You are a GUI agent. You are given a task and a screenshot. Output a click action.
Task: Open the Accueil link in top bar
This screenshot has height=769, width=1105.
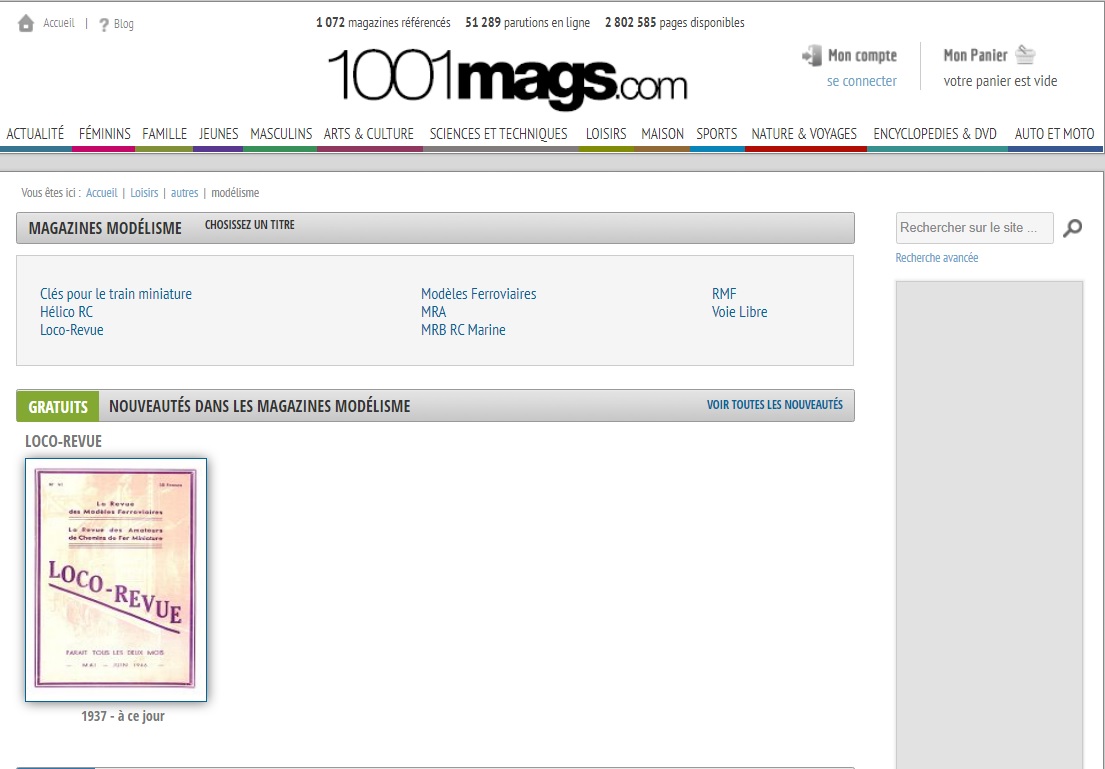pyautogui.click(x=58, y=23)
